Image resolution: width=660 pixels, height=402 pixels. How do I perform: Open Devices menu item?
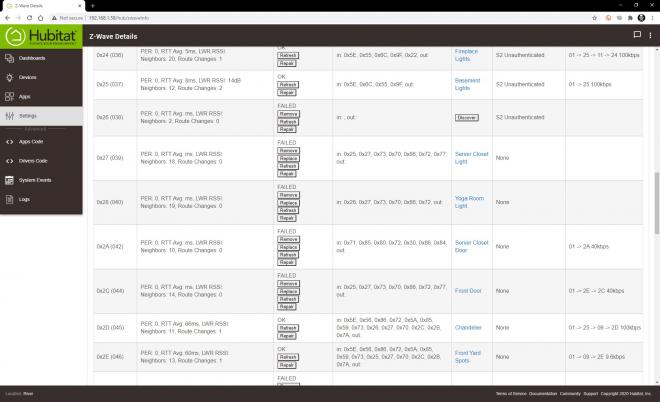27,77
